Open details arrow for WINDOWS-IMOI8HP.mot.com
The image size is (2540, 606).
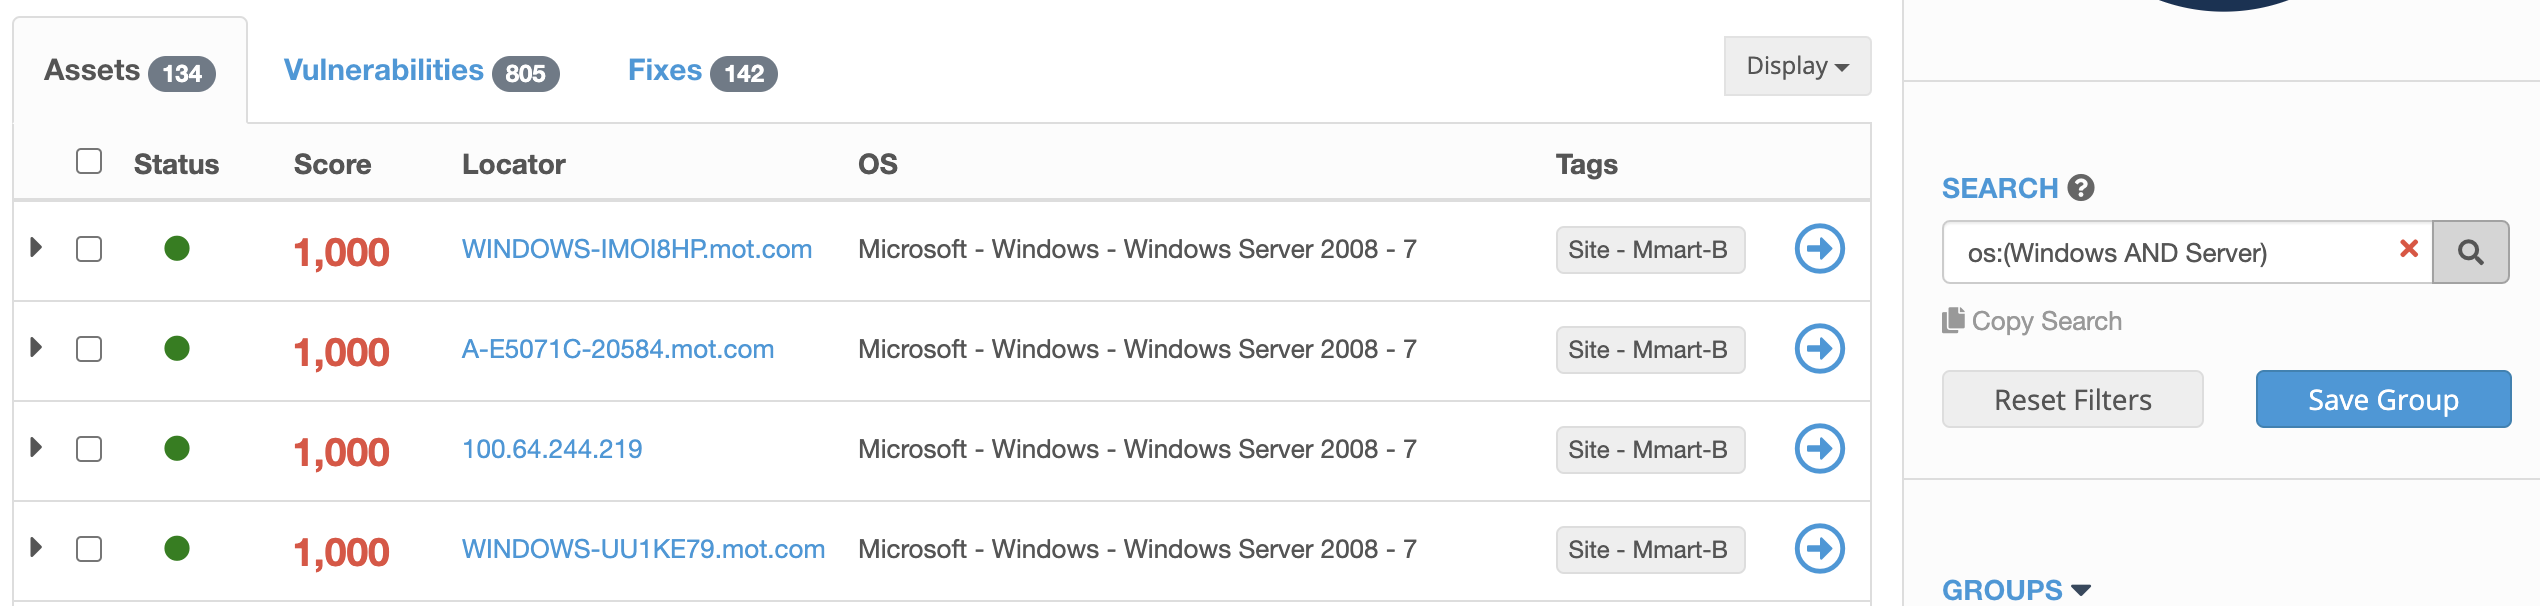[1819, 249]
